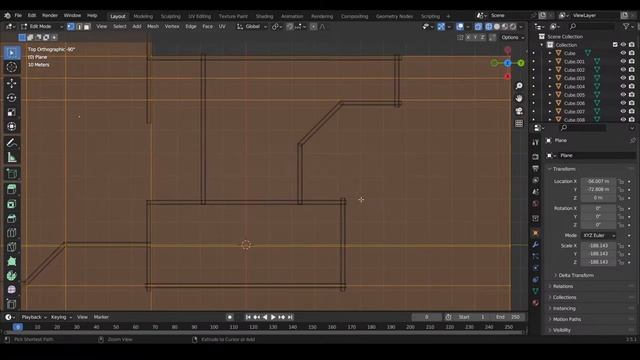Hide Cube.001 in viewport
Screen dimensions: 640x360
click(623, 61)
